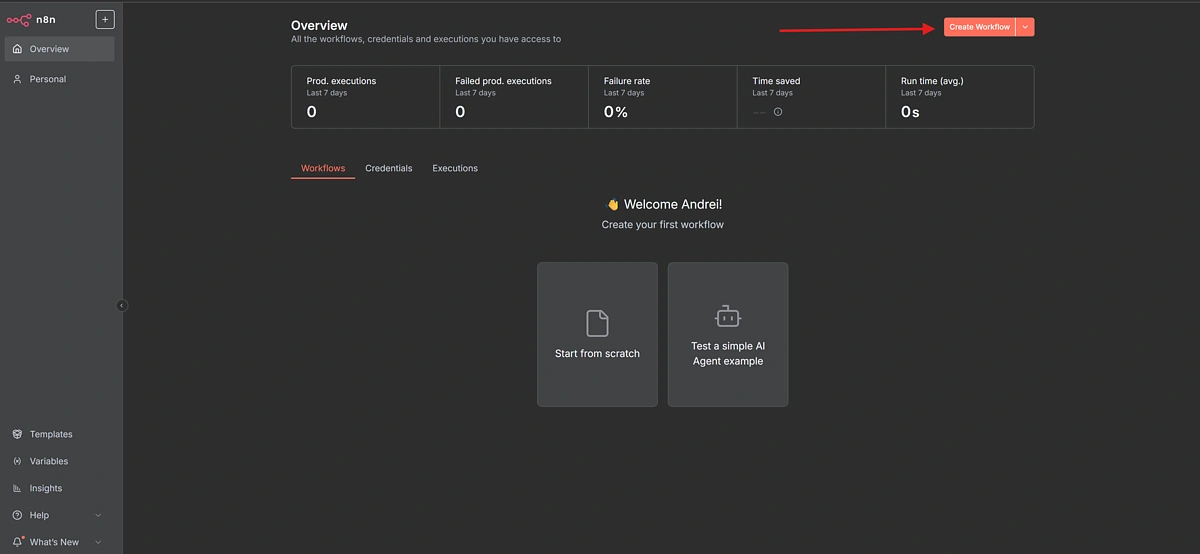Expand the Help menu chevron
Viewport: 1200px width, 554px height.
[x=98, y=515]
